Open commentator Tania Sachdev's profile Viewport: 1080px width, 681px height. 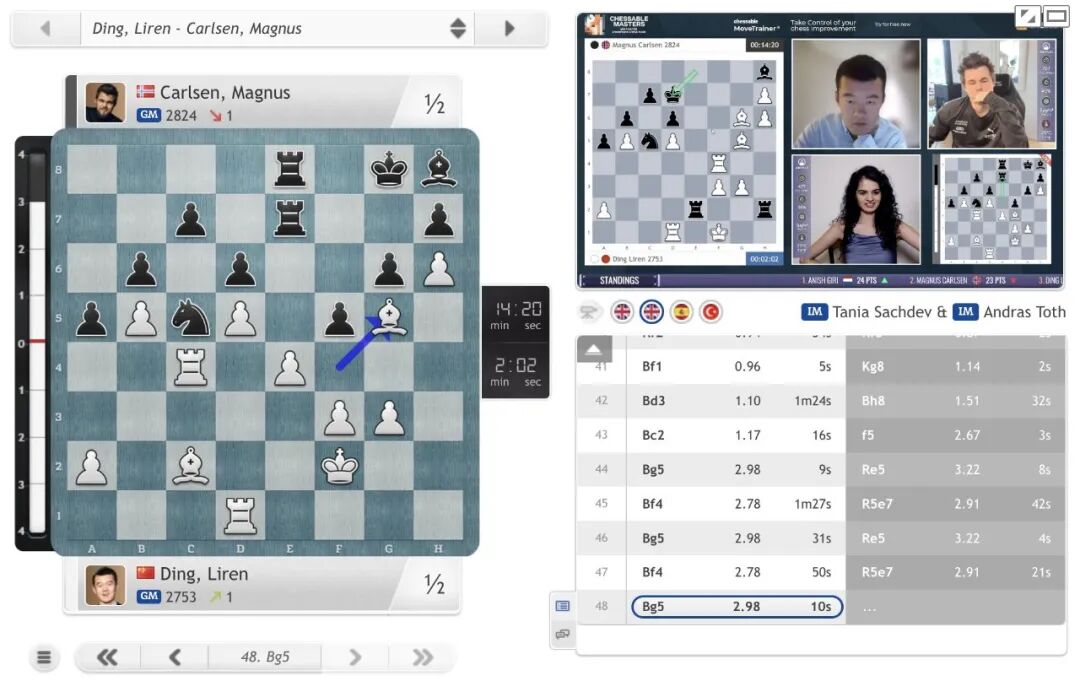coord(882,312)
